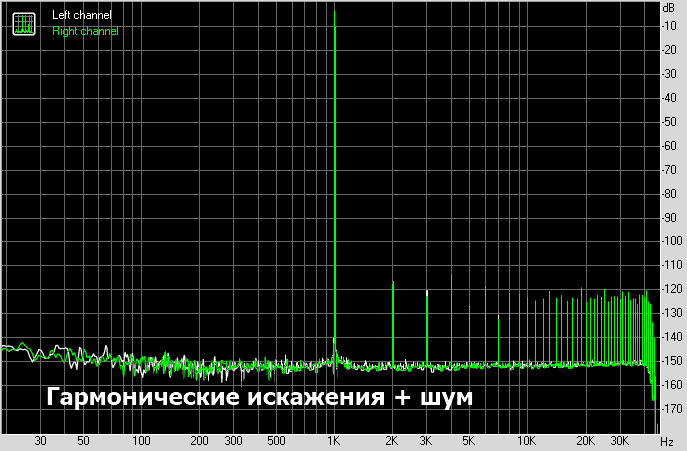Click the -170 dB scale label
The height and width of the screenshot is (451, 687).
click(672, 408)
